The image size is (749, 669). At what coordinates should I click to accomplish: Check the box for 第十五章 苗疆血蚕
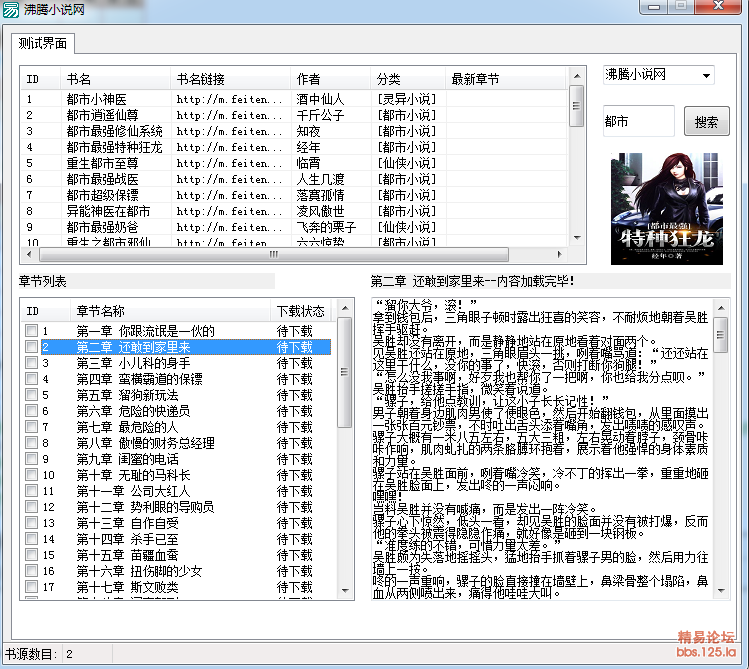tap(32, 554)
